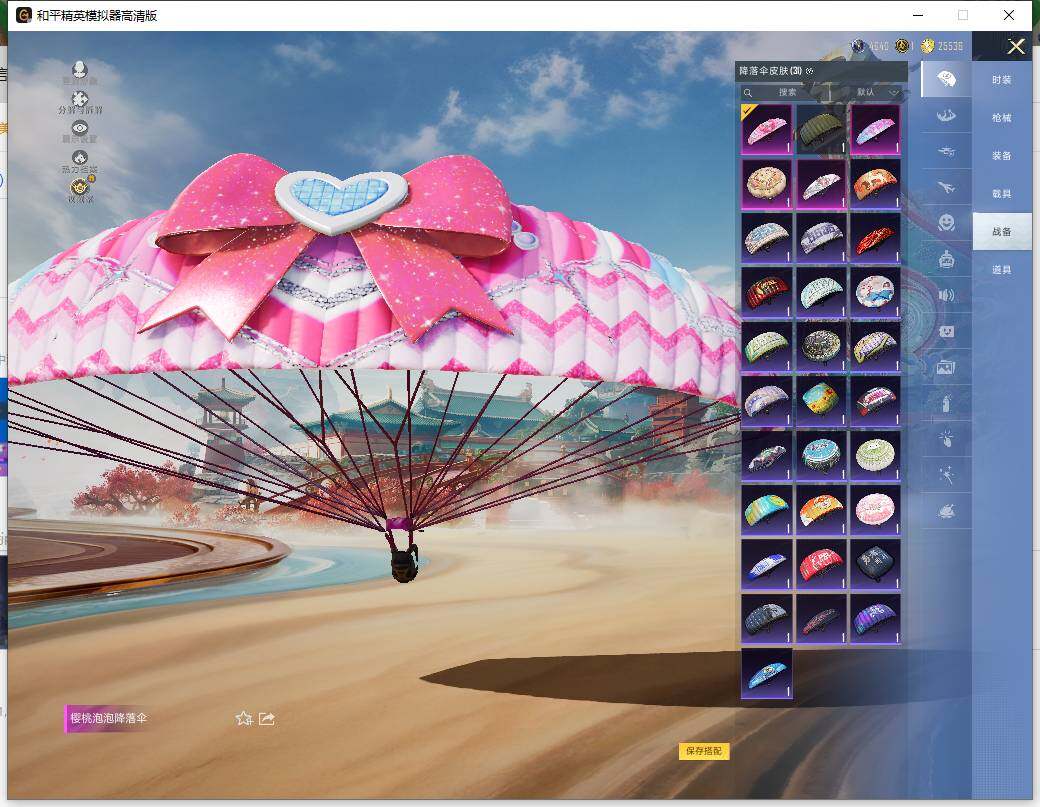
Task: Select the teal and yellow square parachute
Action: point(821,401)
